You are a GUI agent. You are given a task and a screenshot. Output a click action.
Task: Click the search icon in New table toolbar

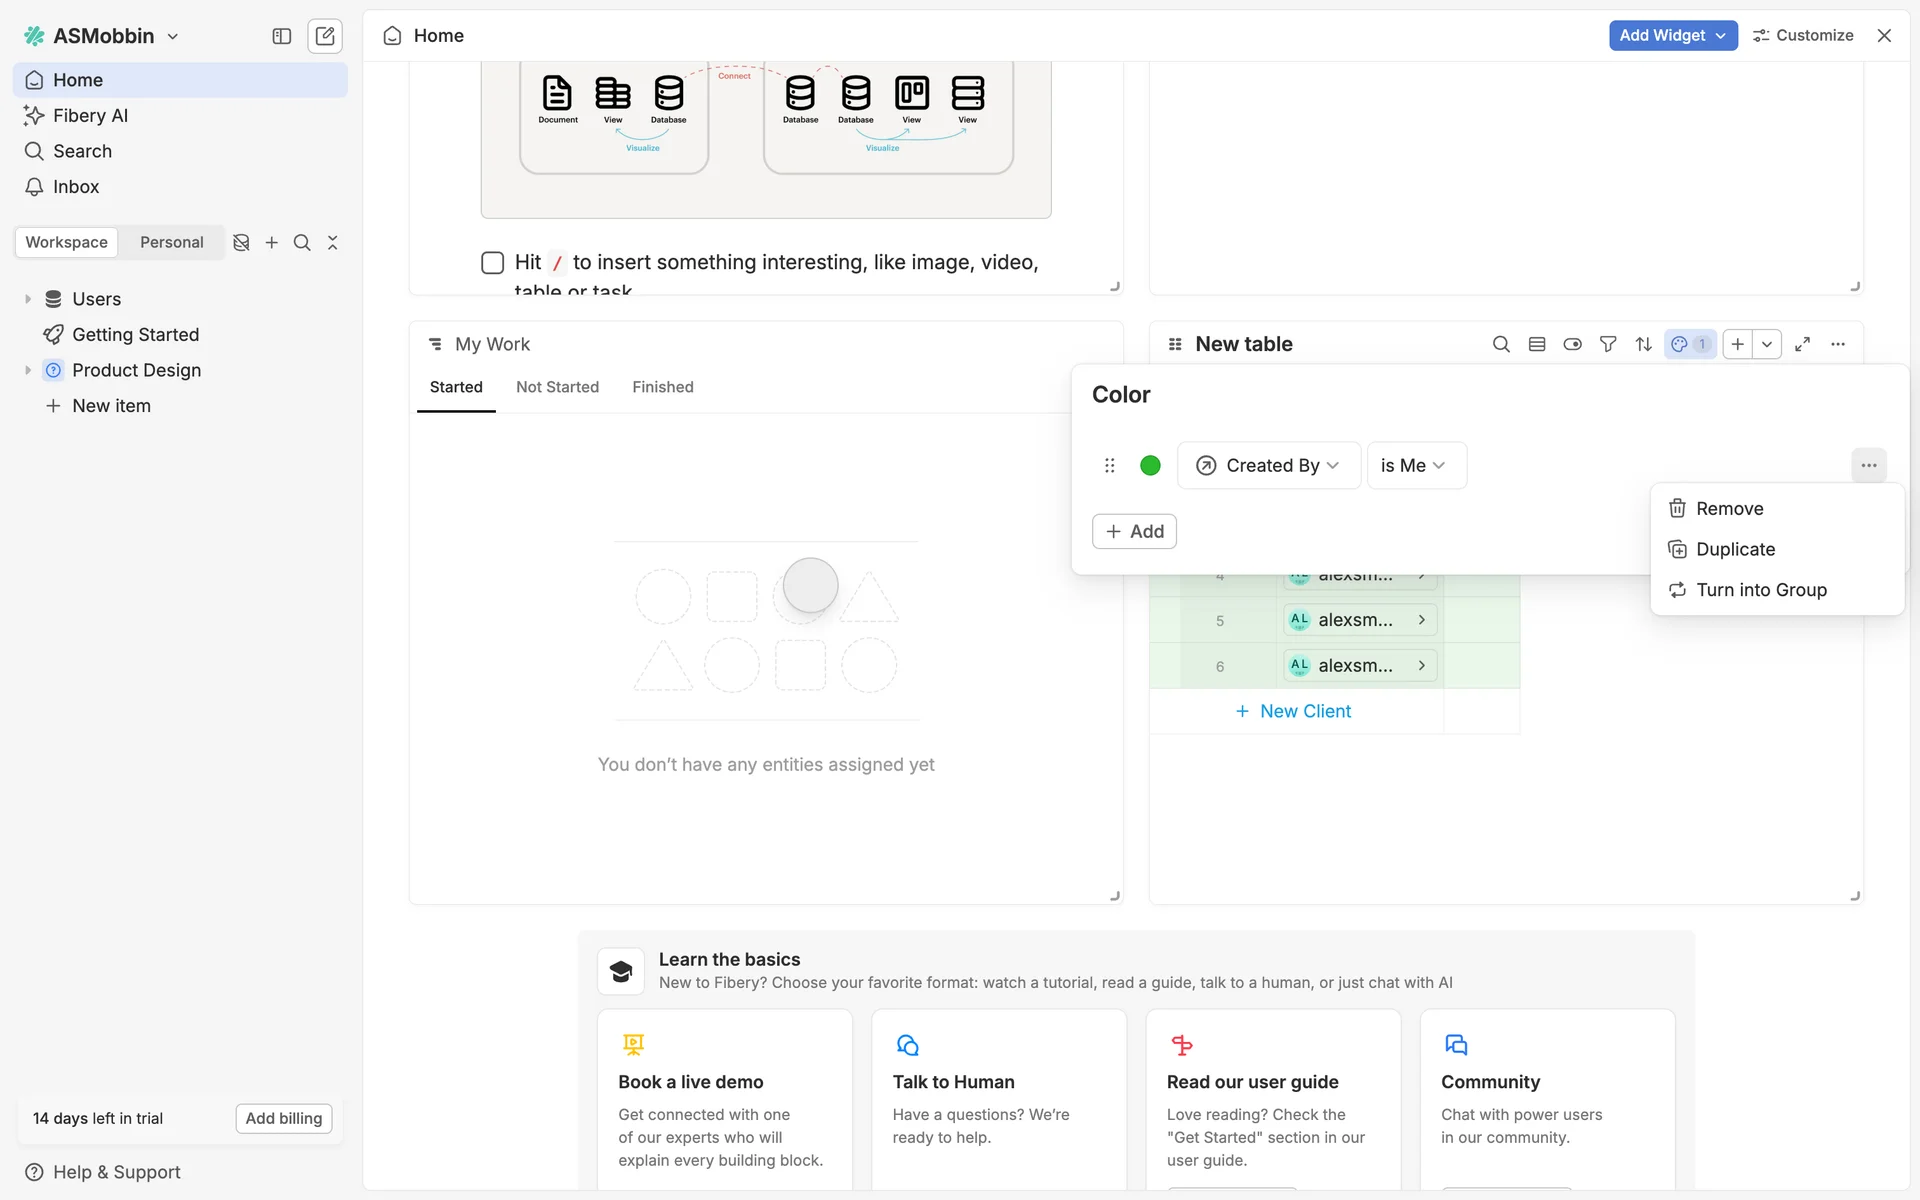tap(1501, 344)
